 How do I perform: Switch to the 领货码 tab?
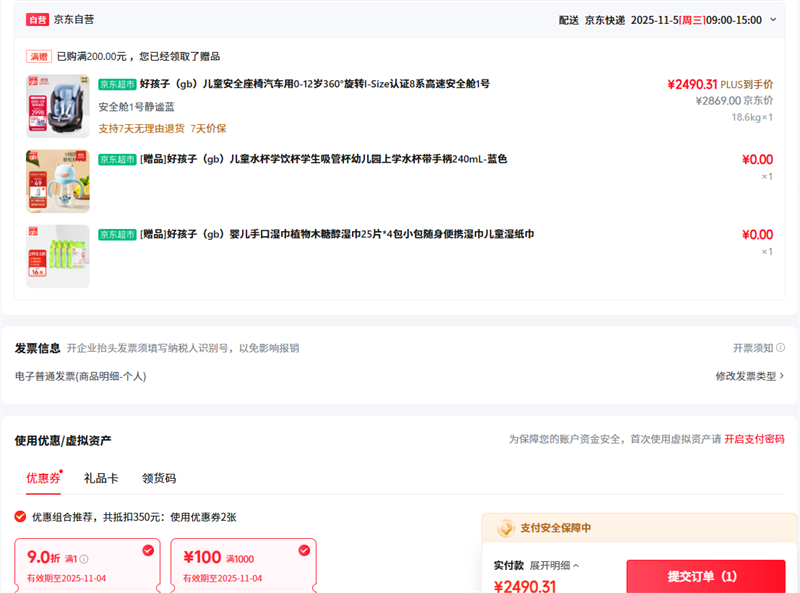[159, 478]
